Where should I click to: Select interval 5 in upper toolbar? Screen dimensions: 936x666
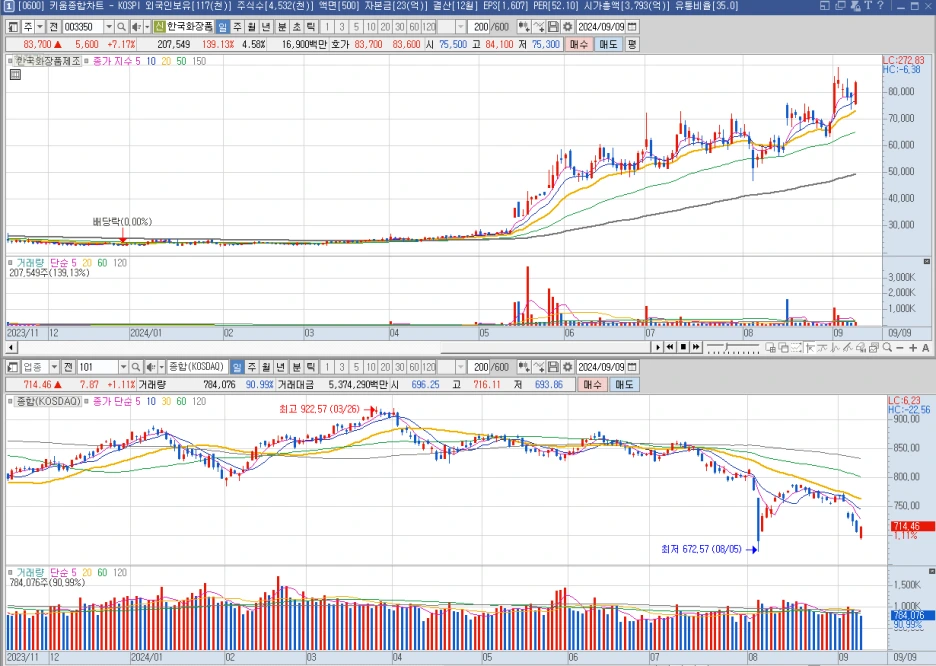pos(356,27)
